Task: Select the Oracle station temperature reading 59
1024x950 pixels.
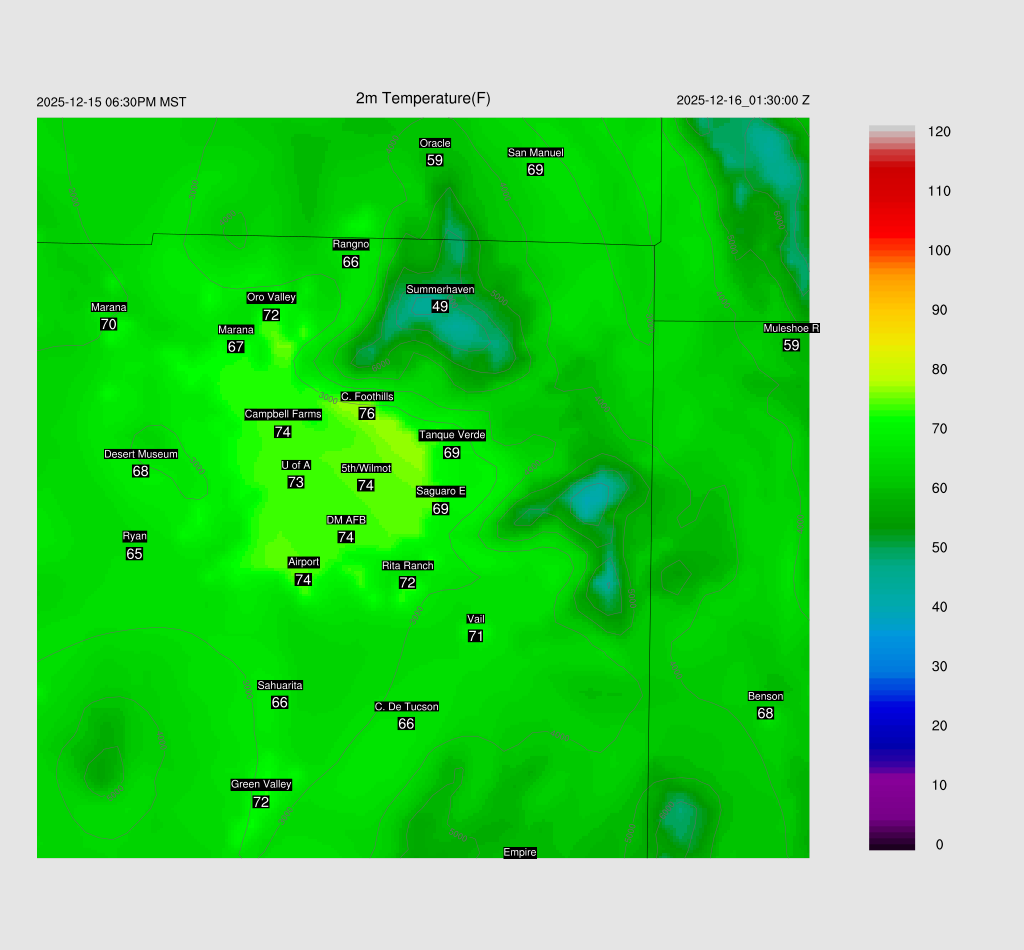Action: coord(434,160)
